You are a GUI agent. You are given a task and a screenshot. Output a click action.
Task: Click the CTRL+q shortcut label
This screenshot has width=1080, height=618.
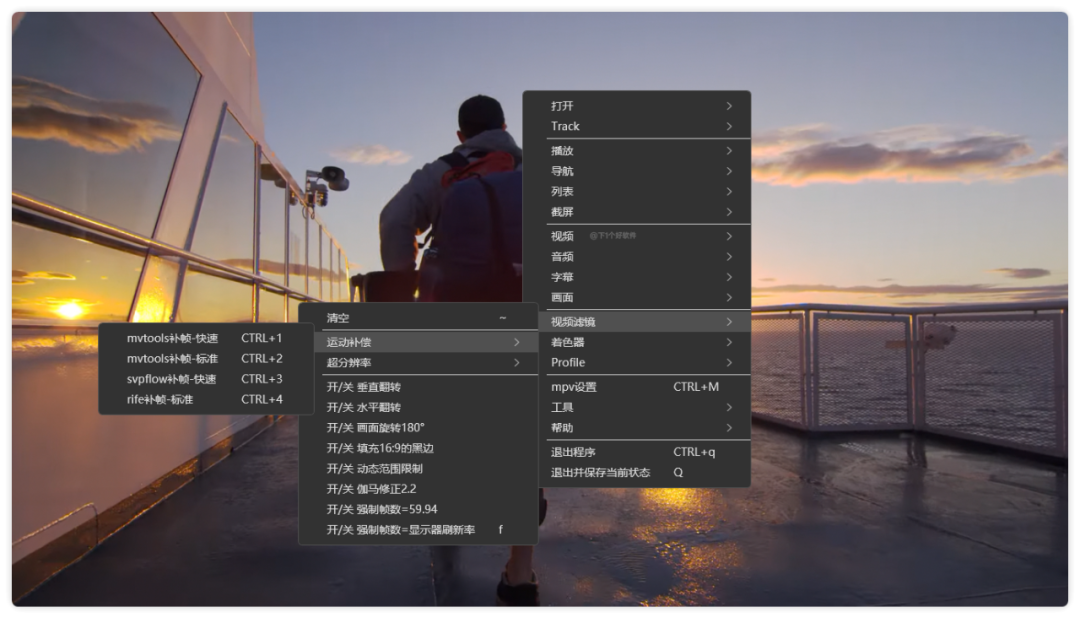coord(694,452)
